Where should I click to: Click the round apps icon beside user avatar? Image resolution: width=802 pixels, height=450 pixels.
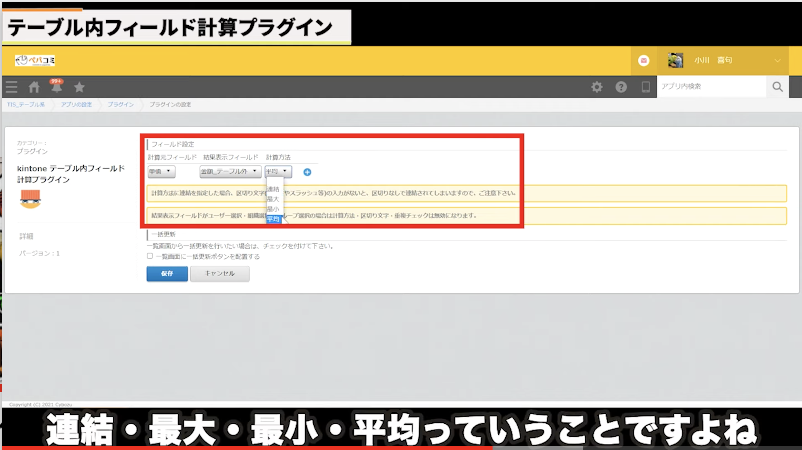tap(644, 60)
